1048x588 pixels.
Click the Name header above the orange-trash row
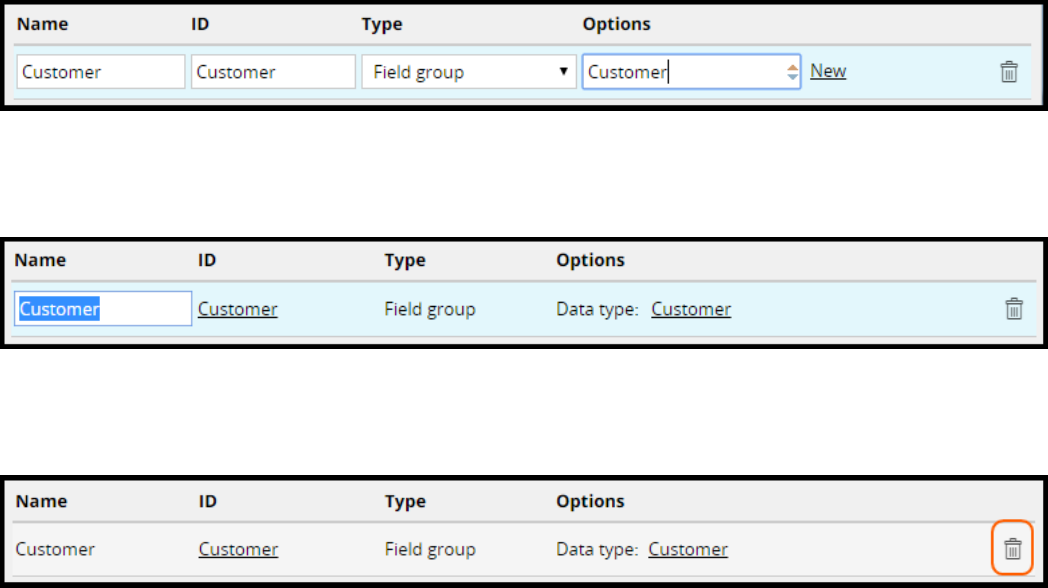(x=41, y=501)
